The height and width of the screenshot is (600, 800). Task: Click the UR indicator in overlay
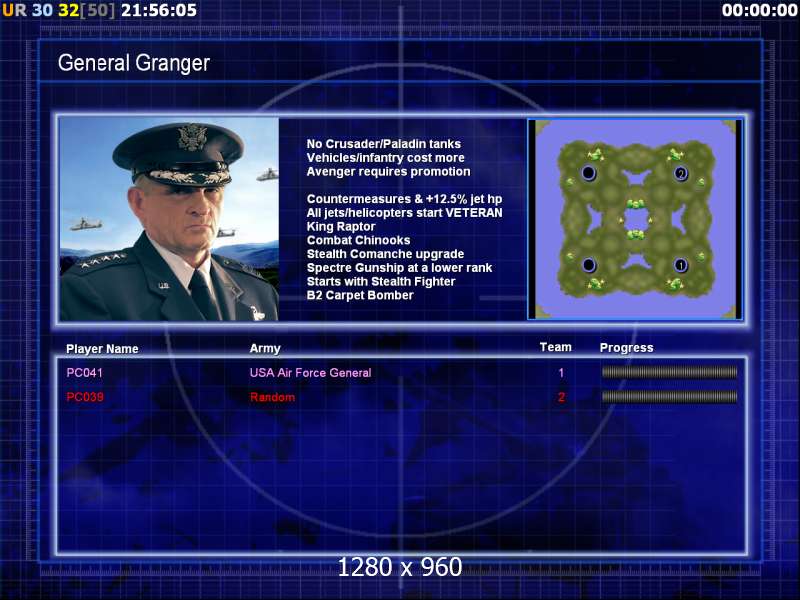point(14,10)
